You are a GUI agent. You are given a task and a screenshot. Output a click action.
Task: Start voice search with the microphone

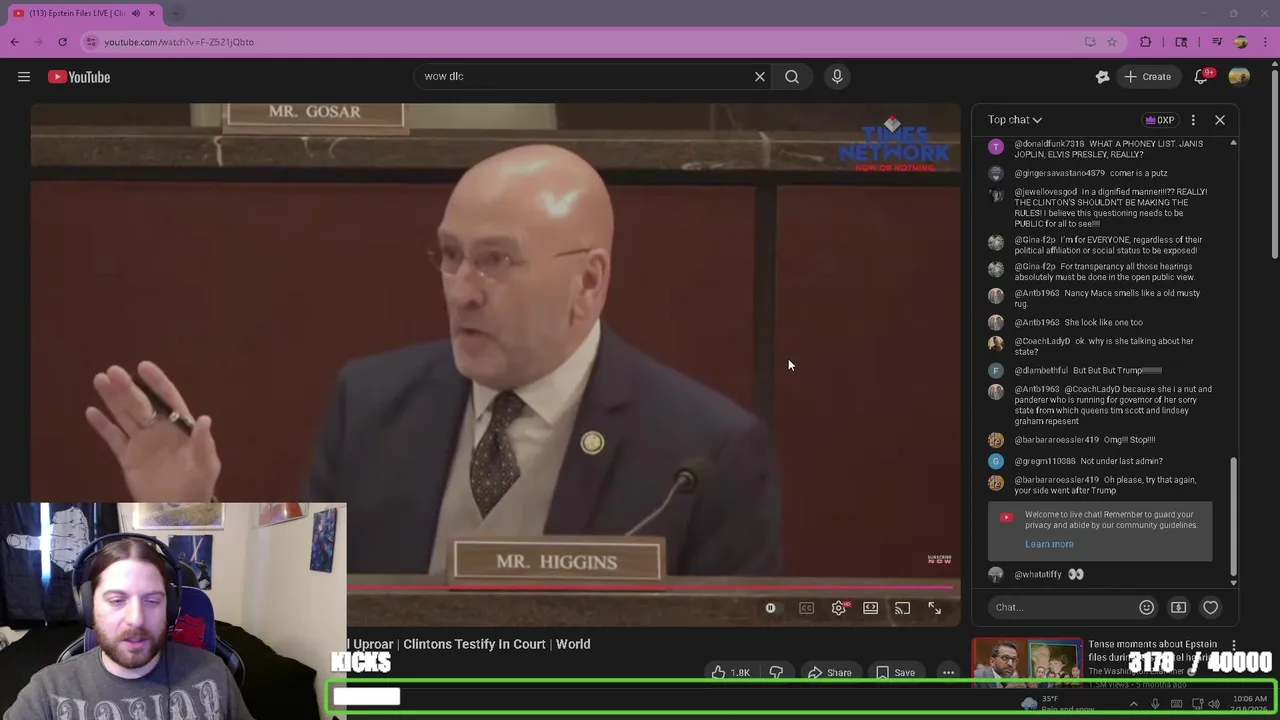point(837,76)
